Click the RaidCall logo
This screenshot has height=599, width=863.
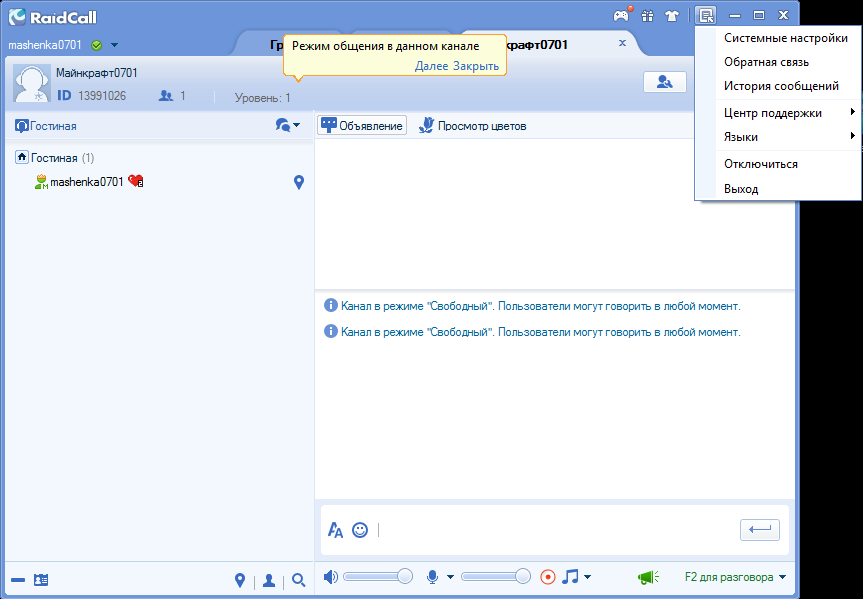pos(53,17)
